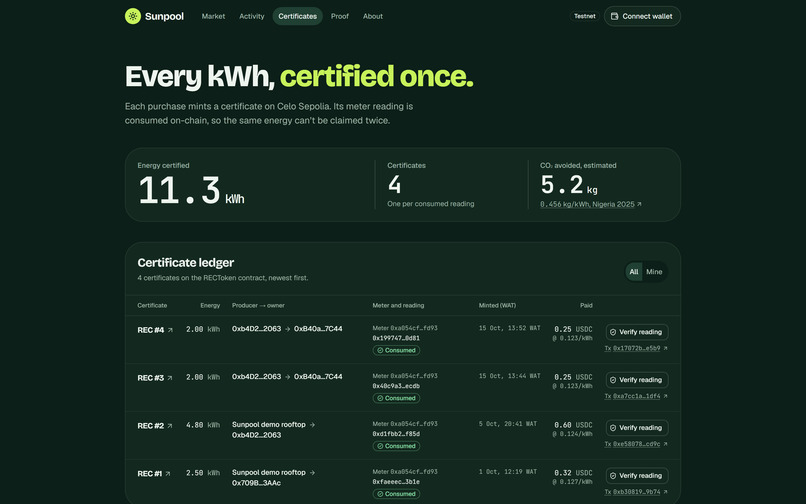Click reading hash 0xfaeeec…3b1e
This screenshot has width=806, height=504.
(x=396, y=482)
